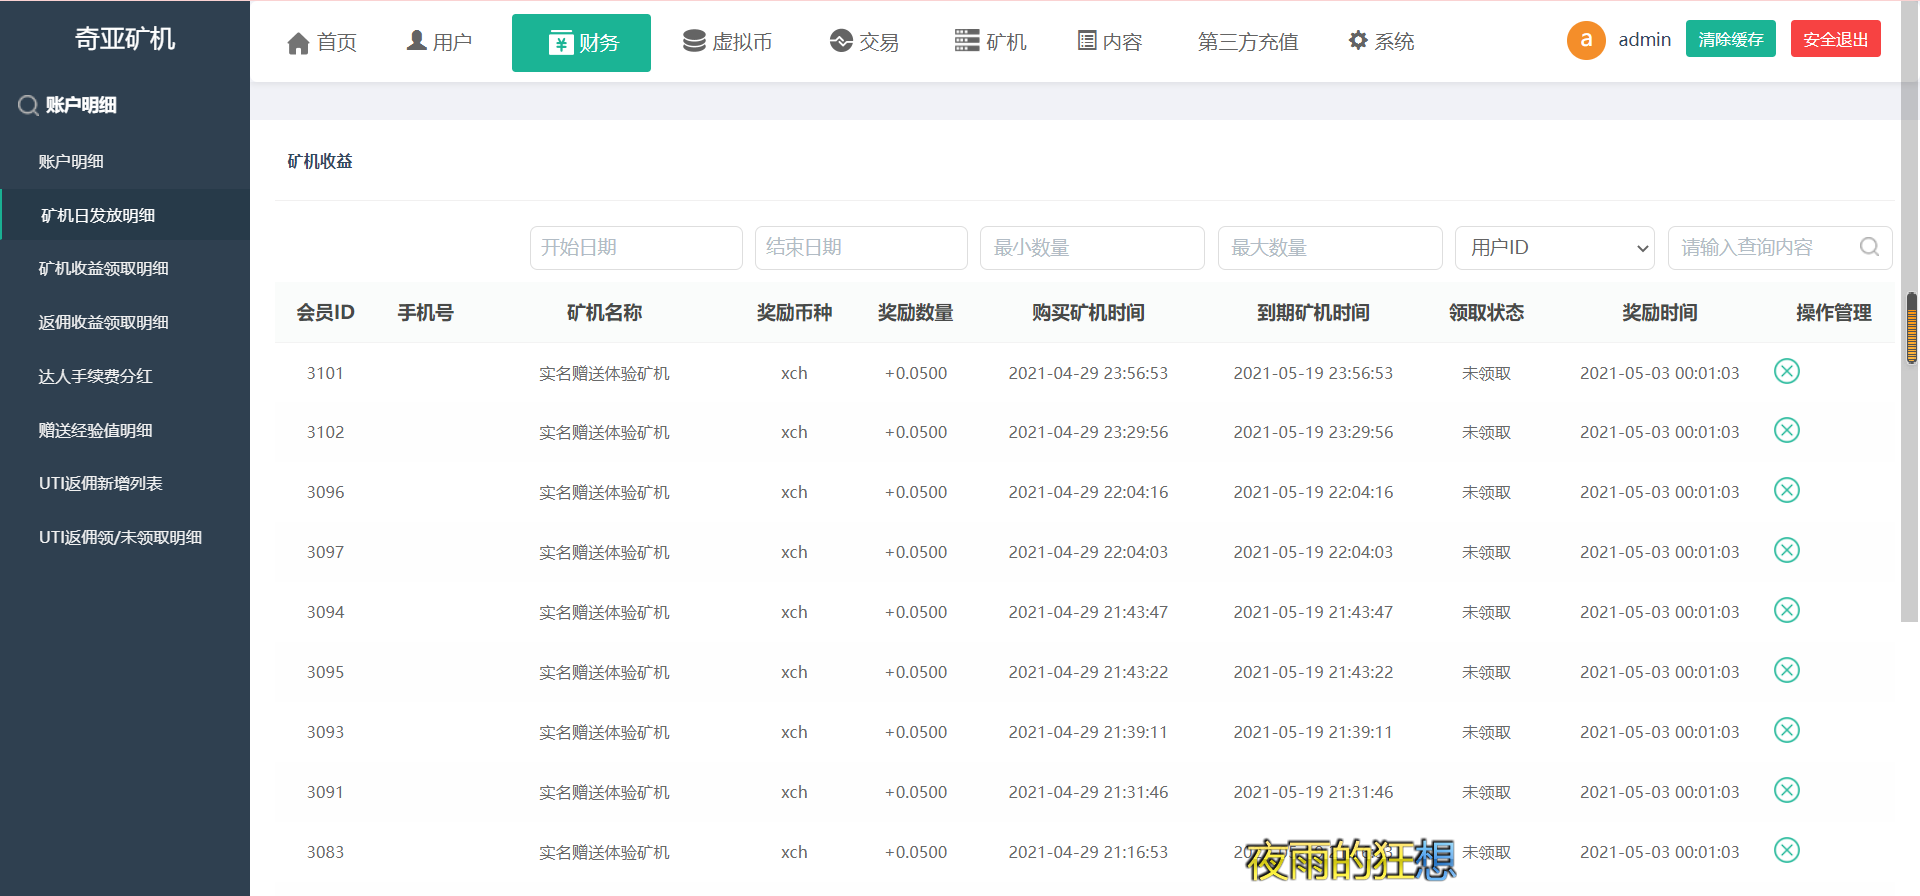This screenshot has width=1920, height=896.
Task: Click the page vertical scrollbar thumb
Action: (1911, 328)
